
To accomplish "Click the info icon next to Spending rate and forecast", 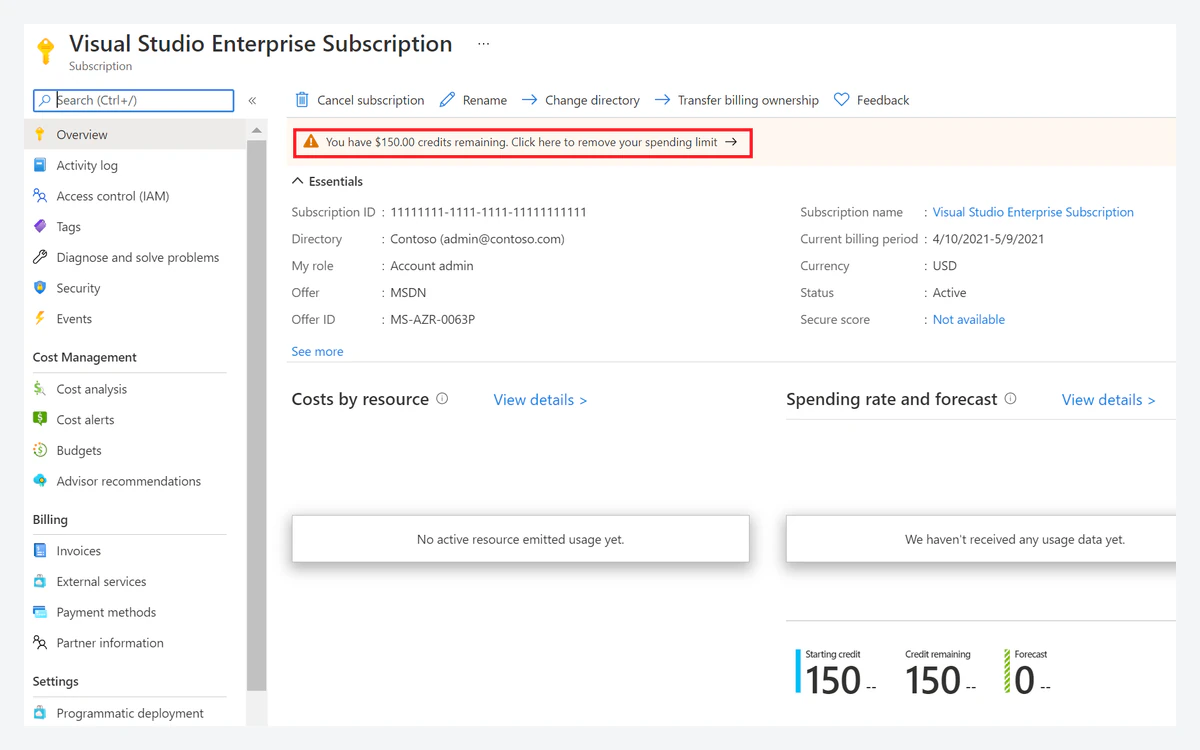I will coord(1010,398).
